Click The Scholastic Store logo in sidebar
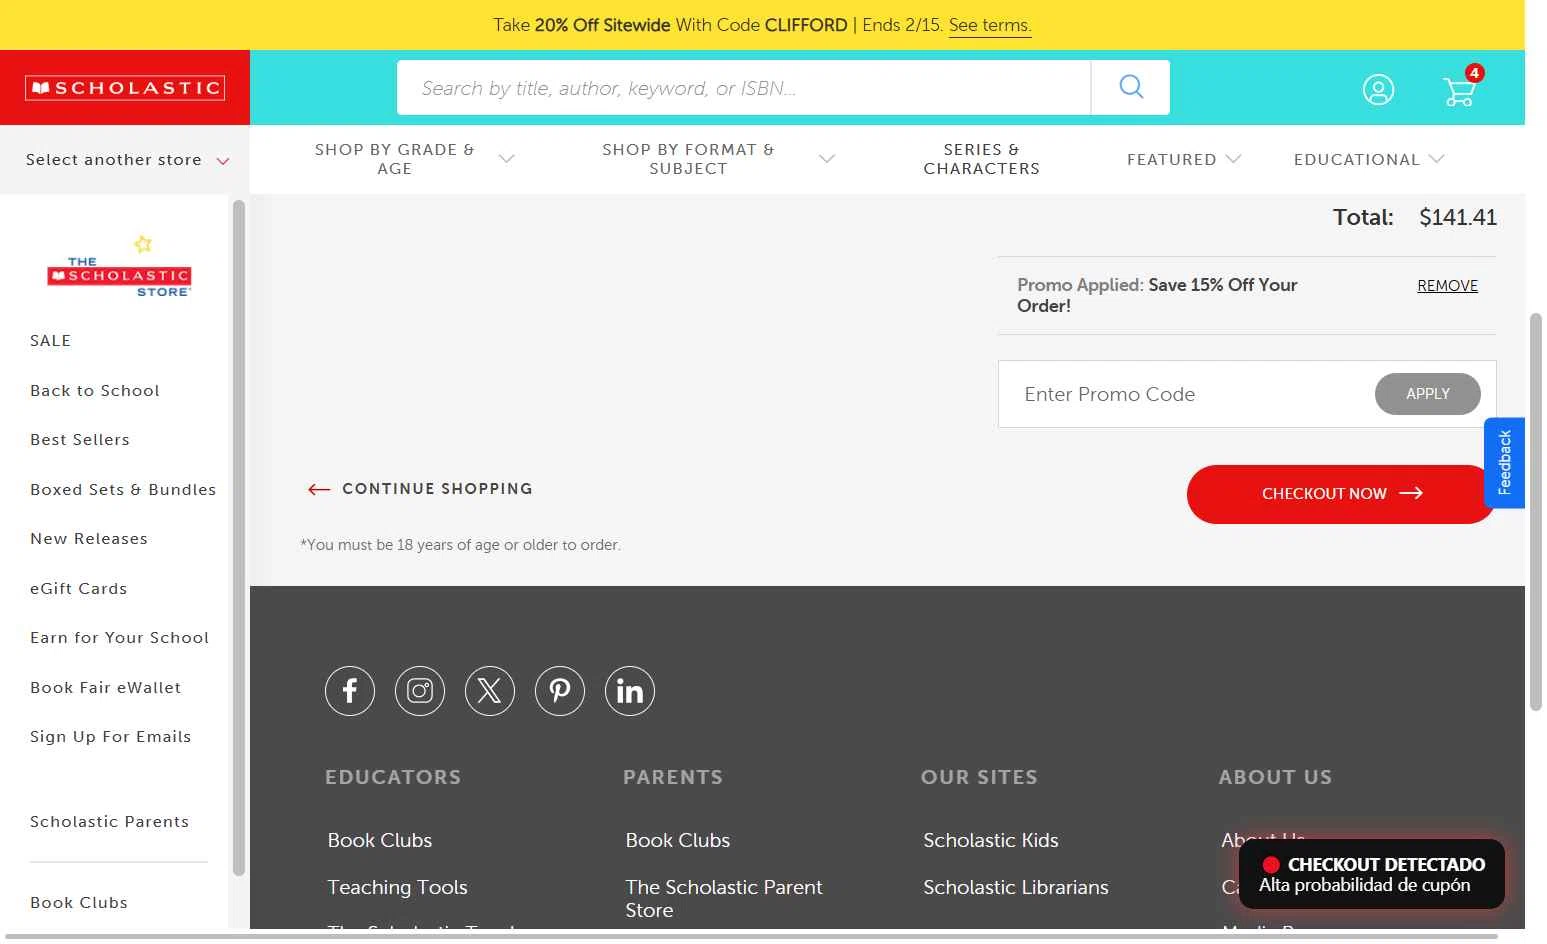Image resolution: width=1547 pixels, height=944 pixels. 119,267
